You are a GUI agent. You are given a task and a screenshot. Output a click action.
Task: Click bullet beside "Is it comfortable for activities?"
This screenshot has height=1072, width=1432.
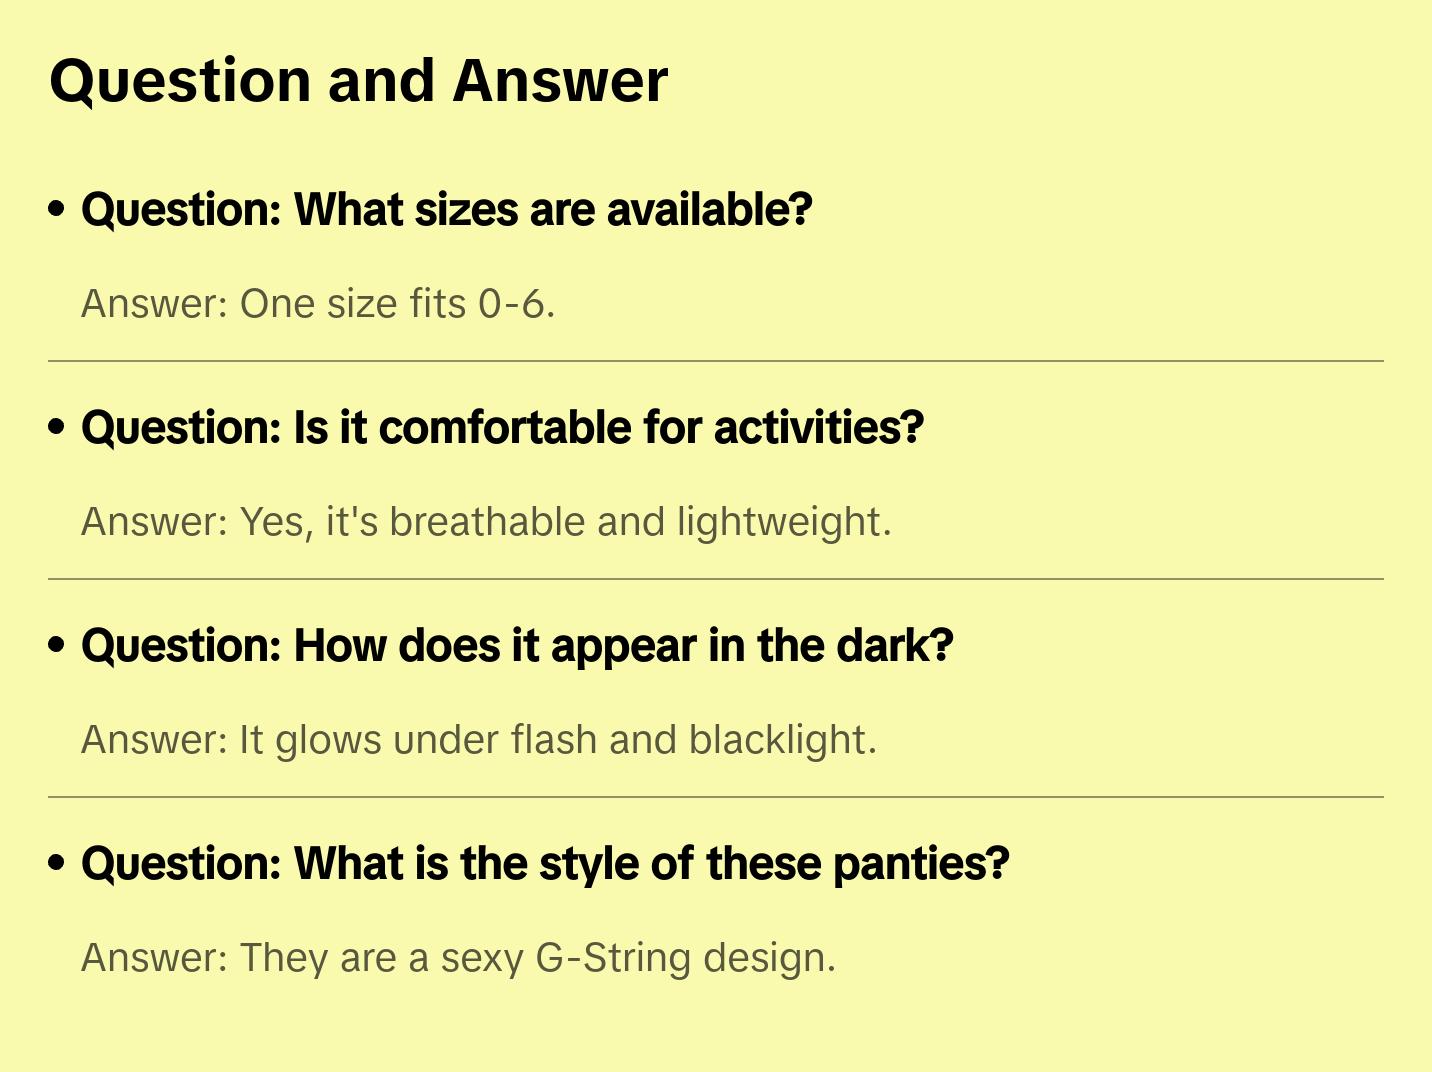tap(57, 427)
